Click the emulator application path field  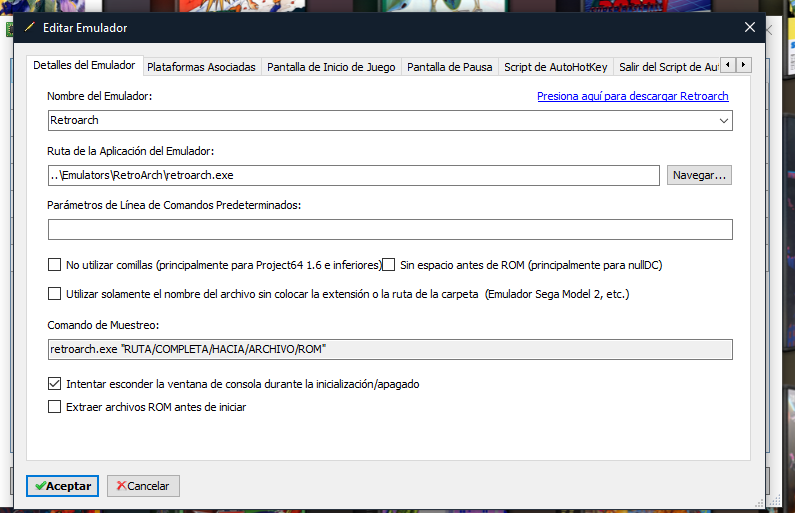354,175
